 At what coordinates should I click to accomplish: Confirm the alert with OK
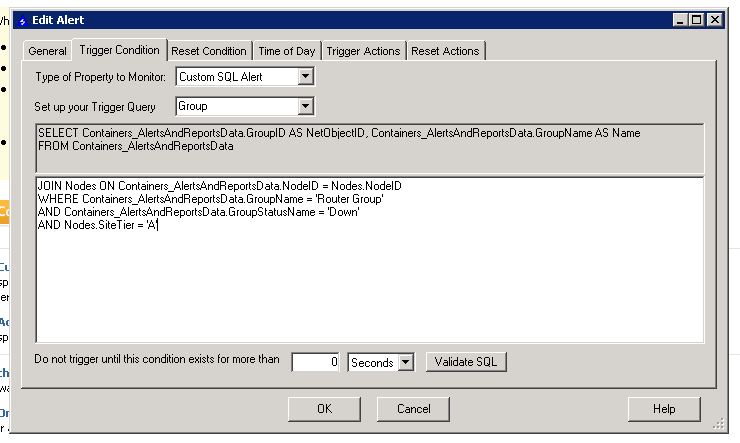(x=324, y=409)
